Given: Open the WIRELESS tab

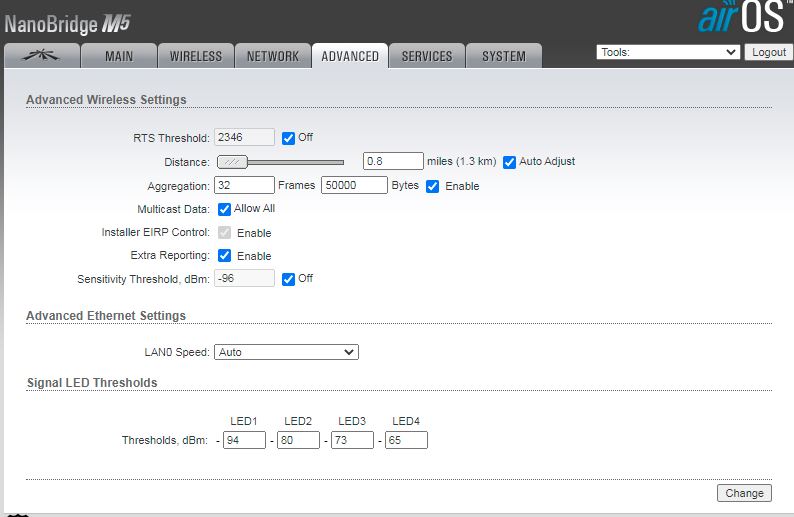Looking at the screenshot, I should coord(196,56).
